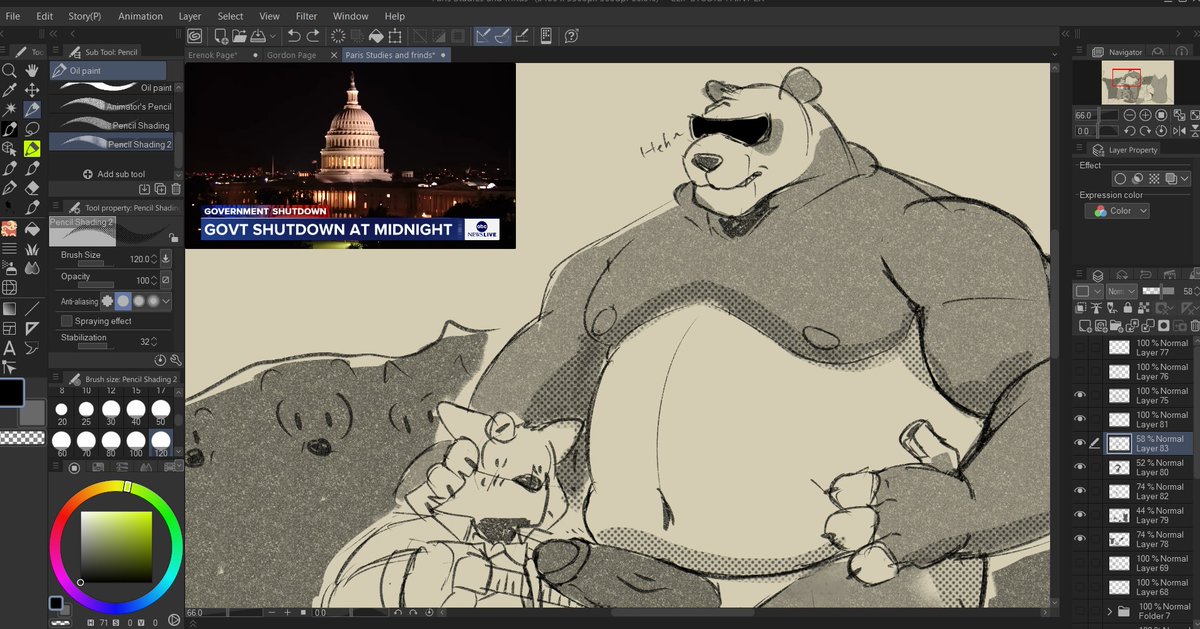Screen dimensions: 1200x629
Task: Select the Eraser tool
Action: (x=32, y=187)
